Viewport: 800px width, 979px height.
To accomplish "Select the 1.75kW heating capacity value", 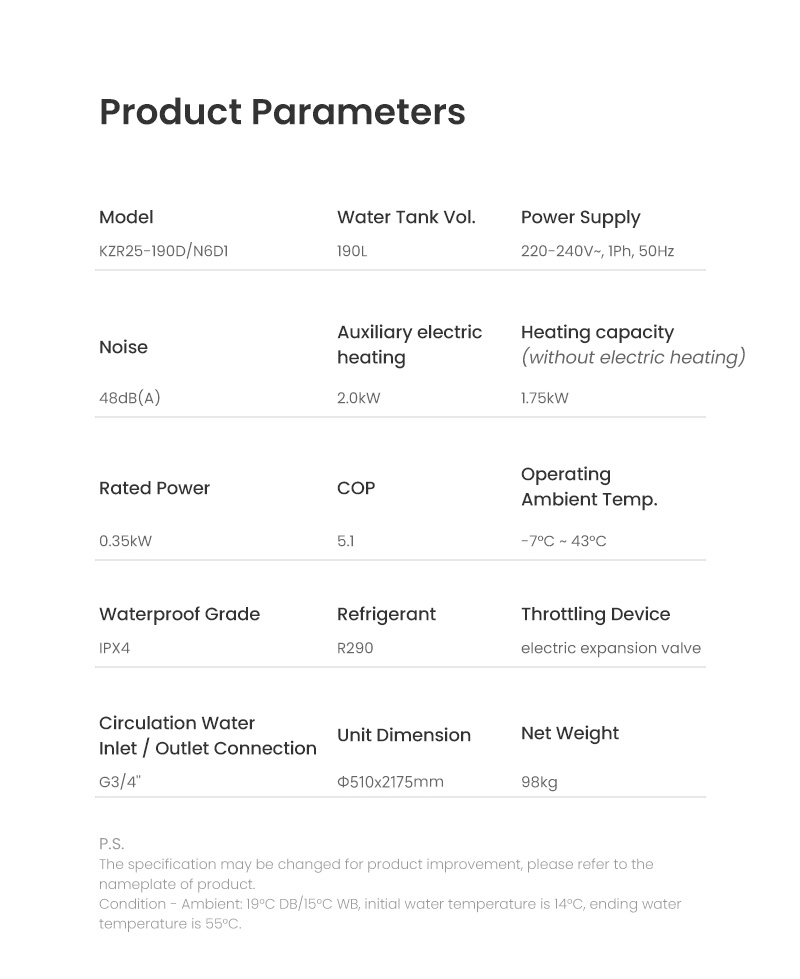I will tap(545, 398).
